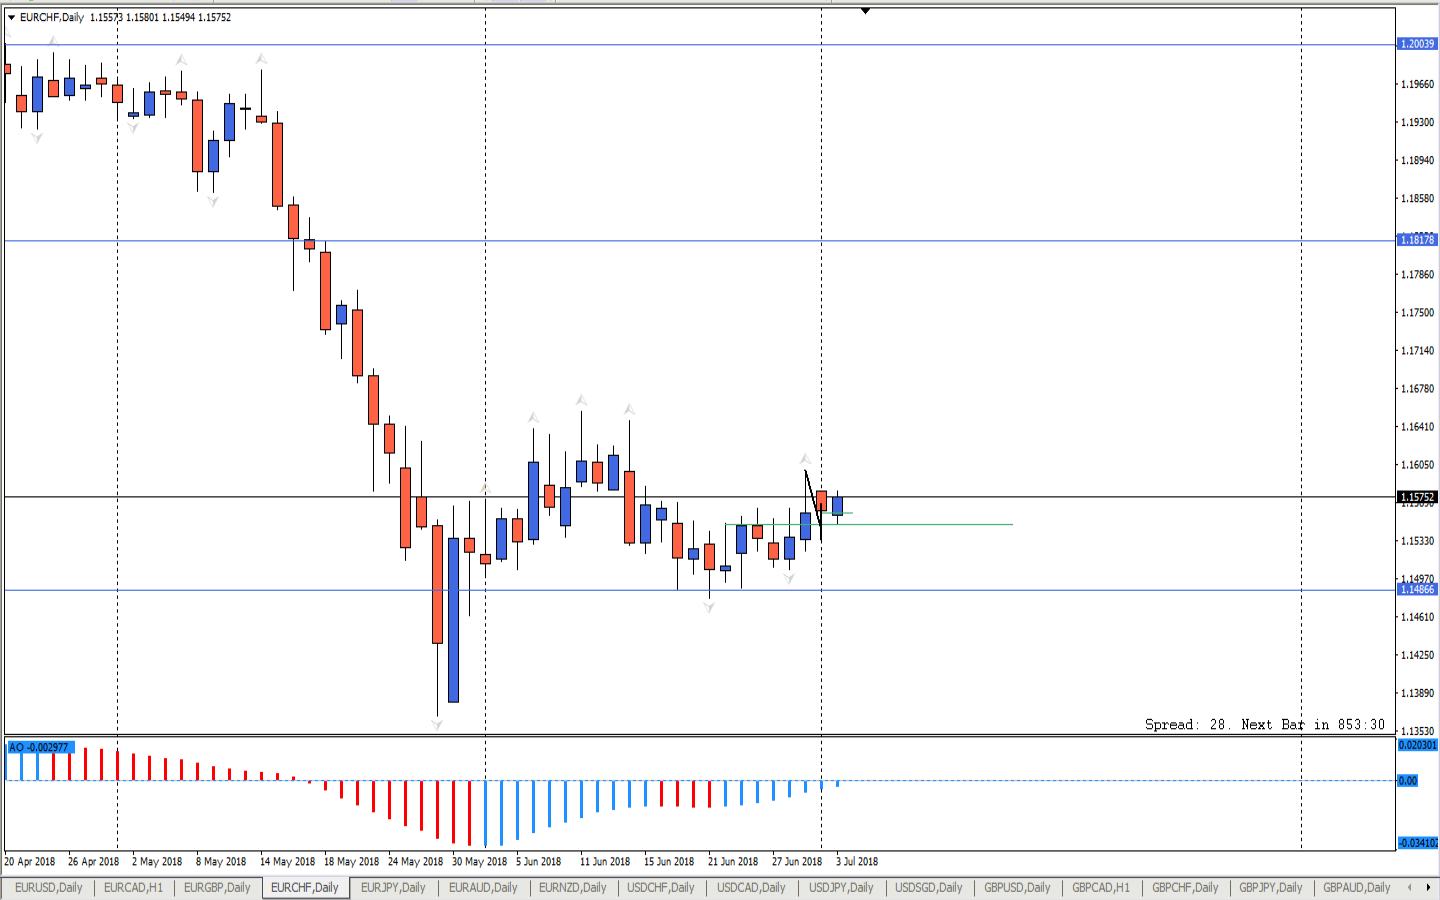Click the 8 May 2018 date label
1440x900 pixels.
[221, 861]
